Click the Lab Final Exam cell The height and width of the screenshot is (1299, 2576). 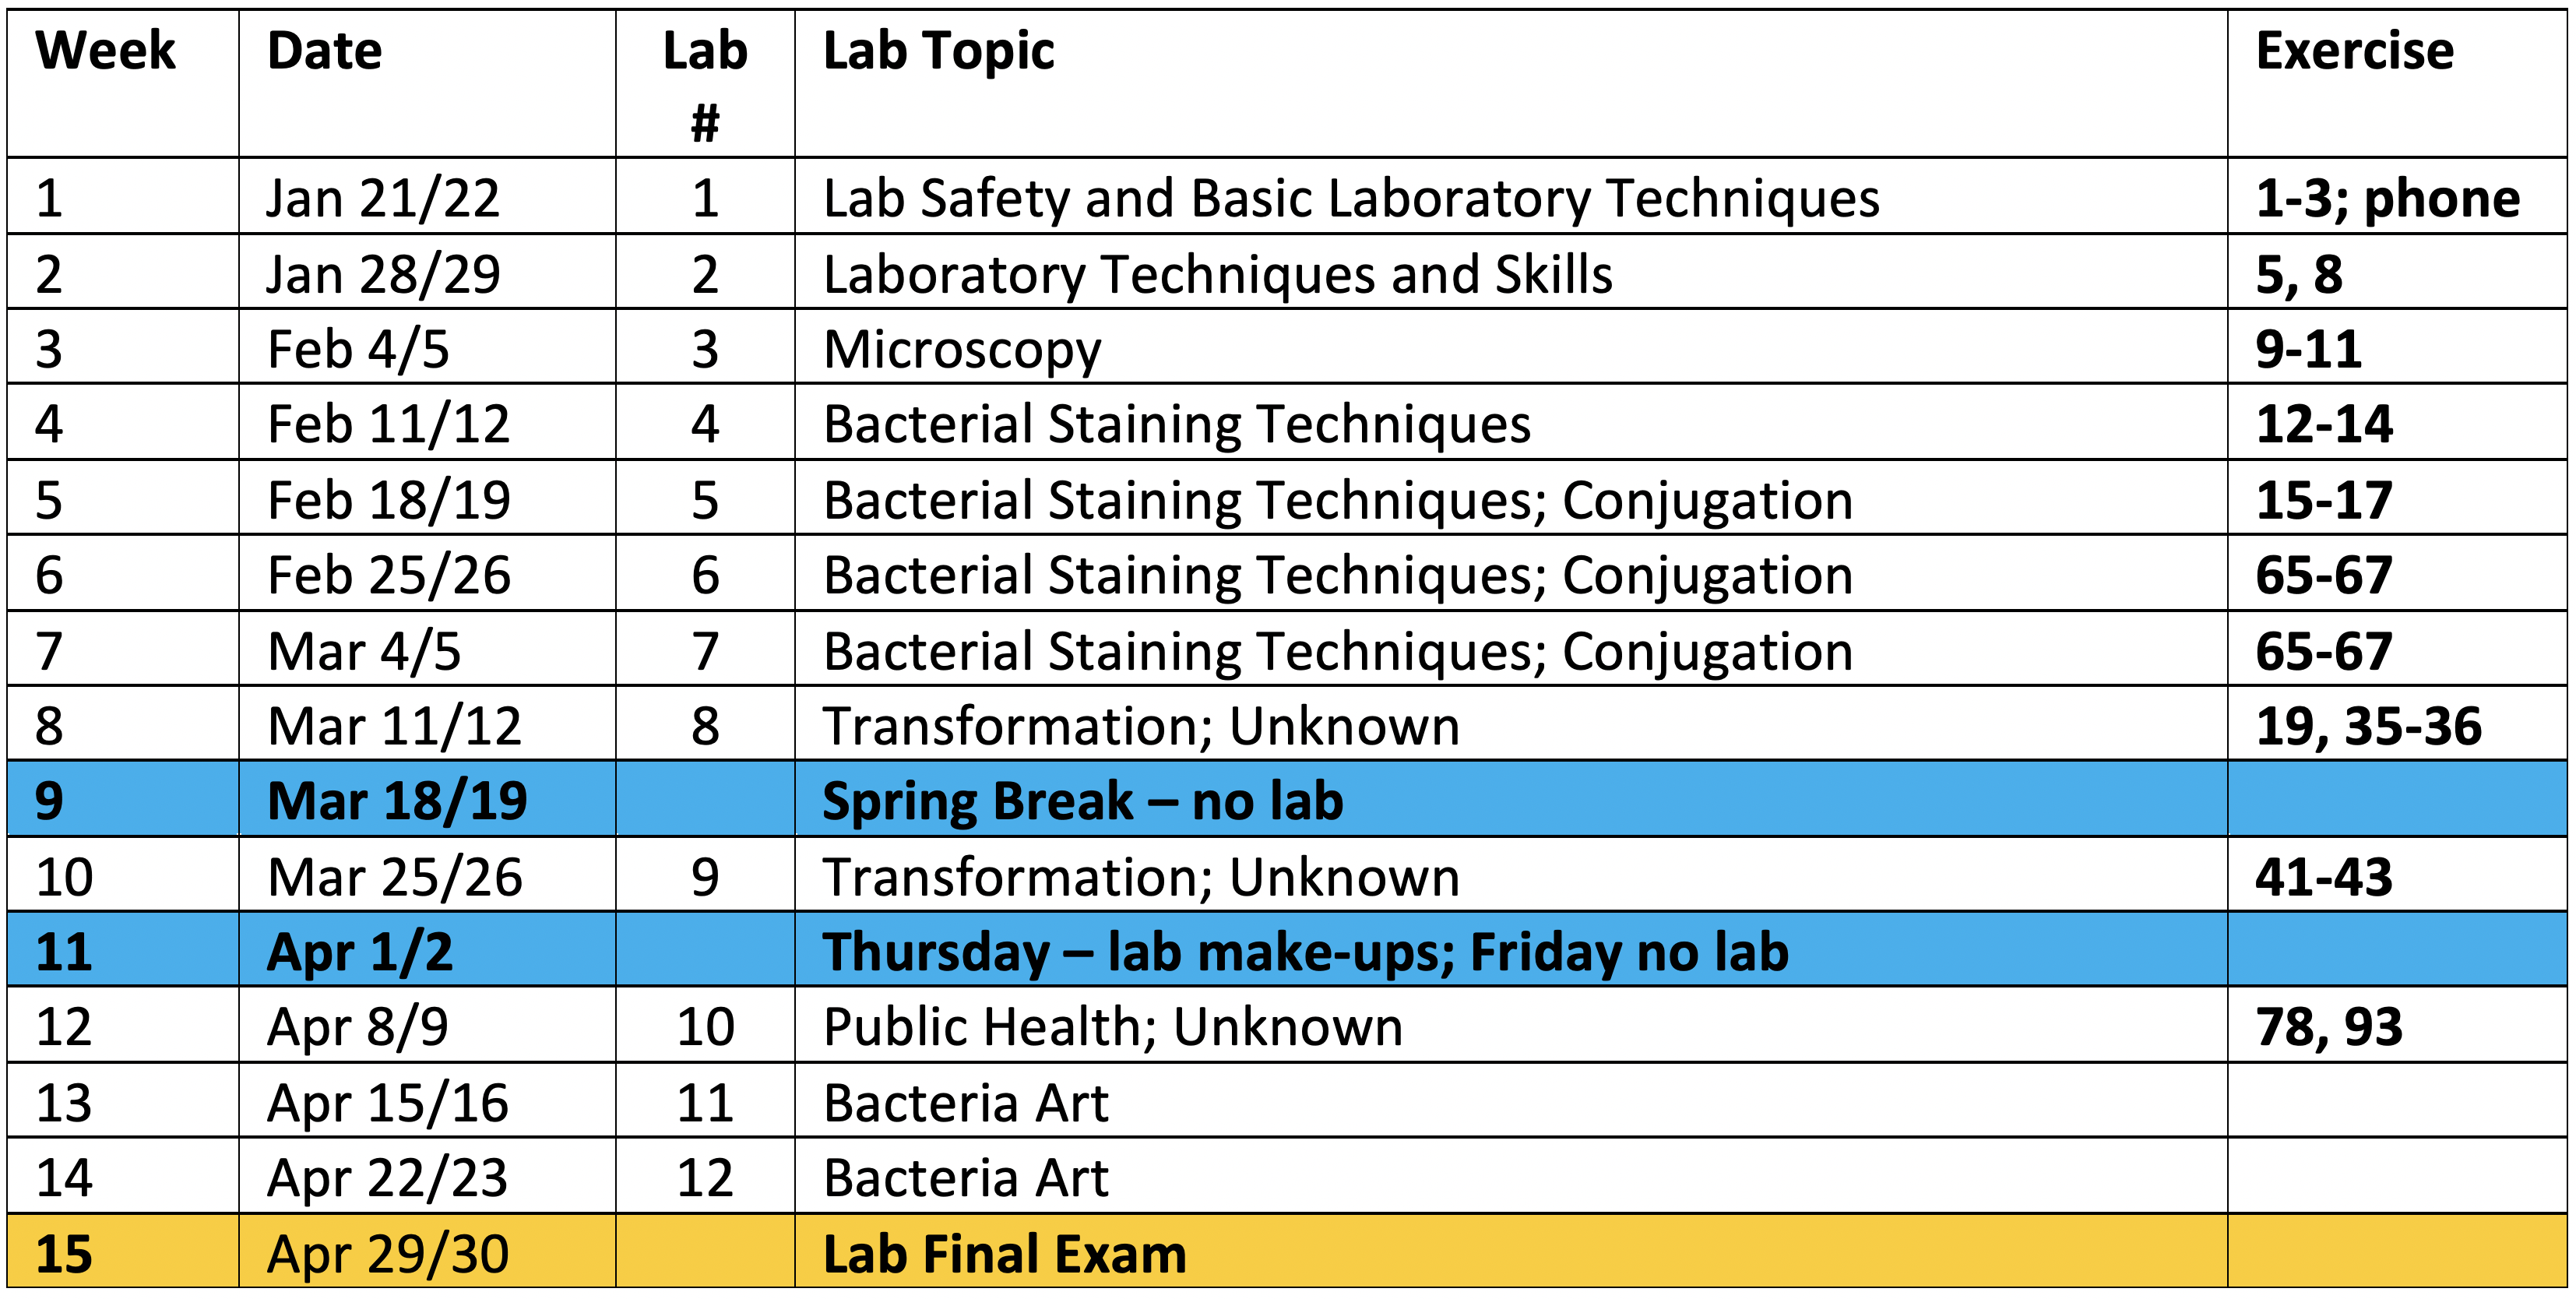(1511, 1252)
